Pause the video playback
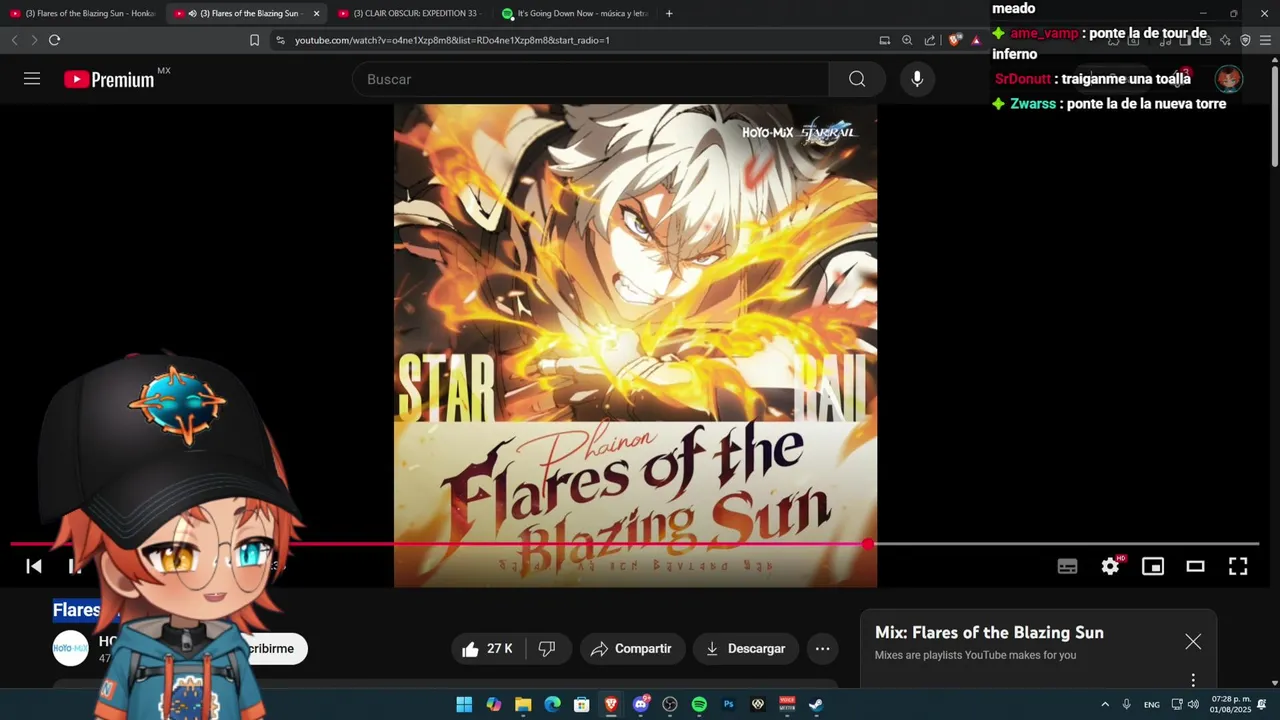This screenshot has height=720, width=1280. [x=74, y=566]
